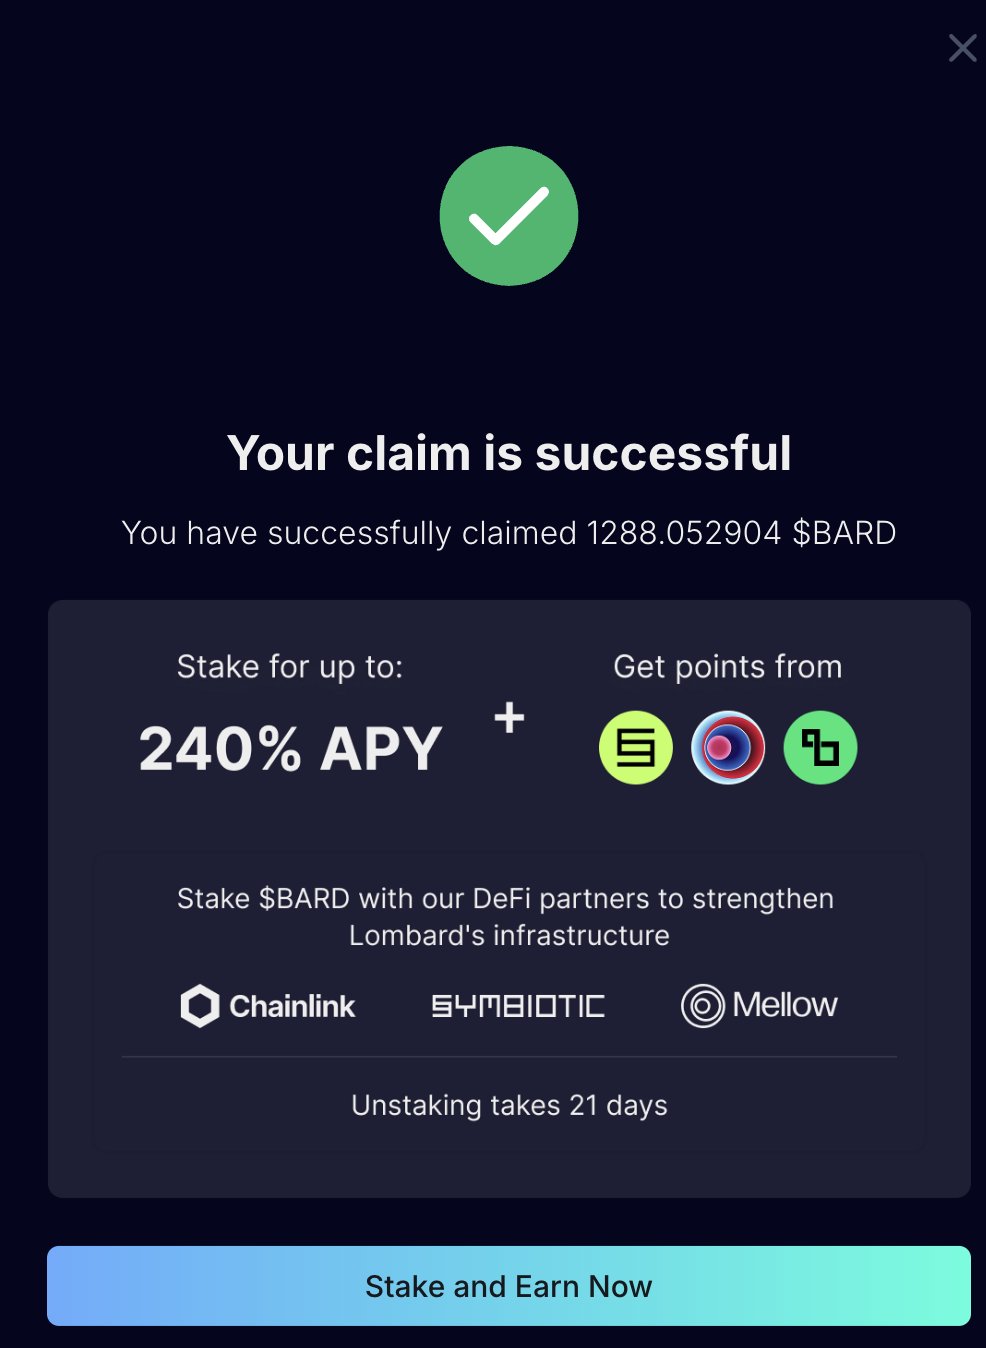Click the Chainlink wordmark text
Viewport: 986px width, 1348px height.
tap(292, 1006)
